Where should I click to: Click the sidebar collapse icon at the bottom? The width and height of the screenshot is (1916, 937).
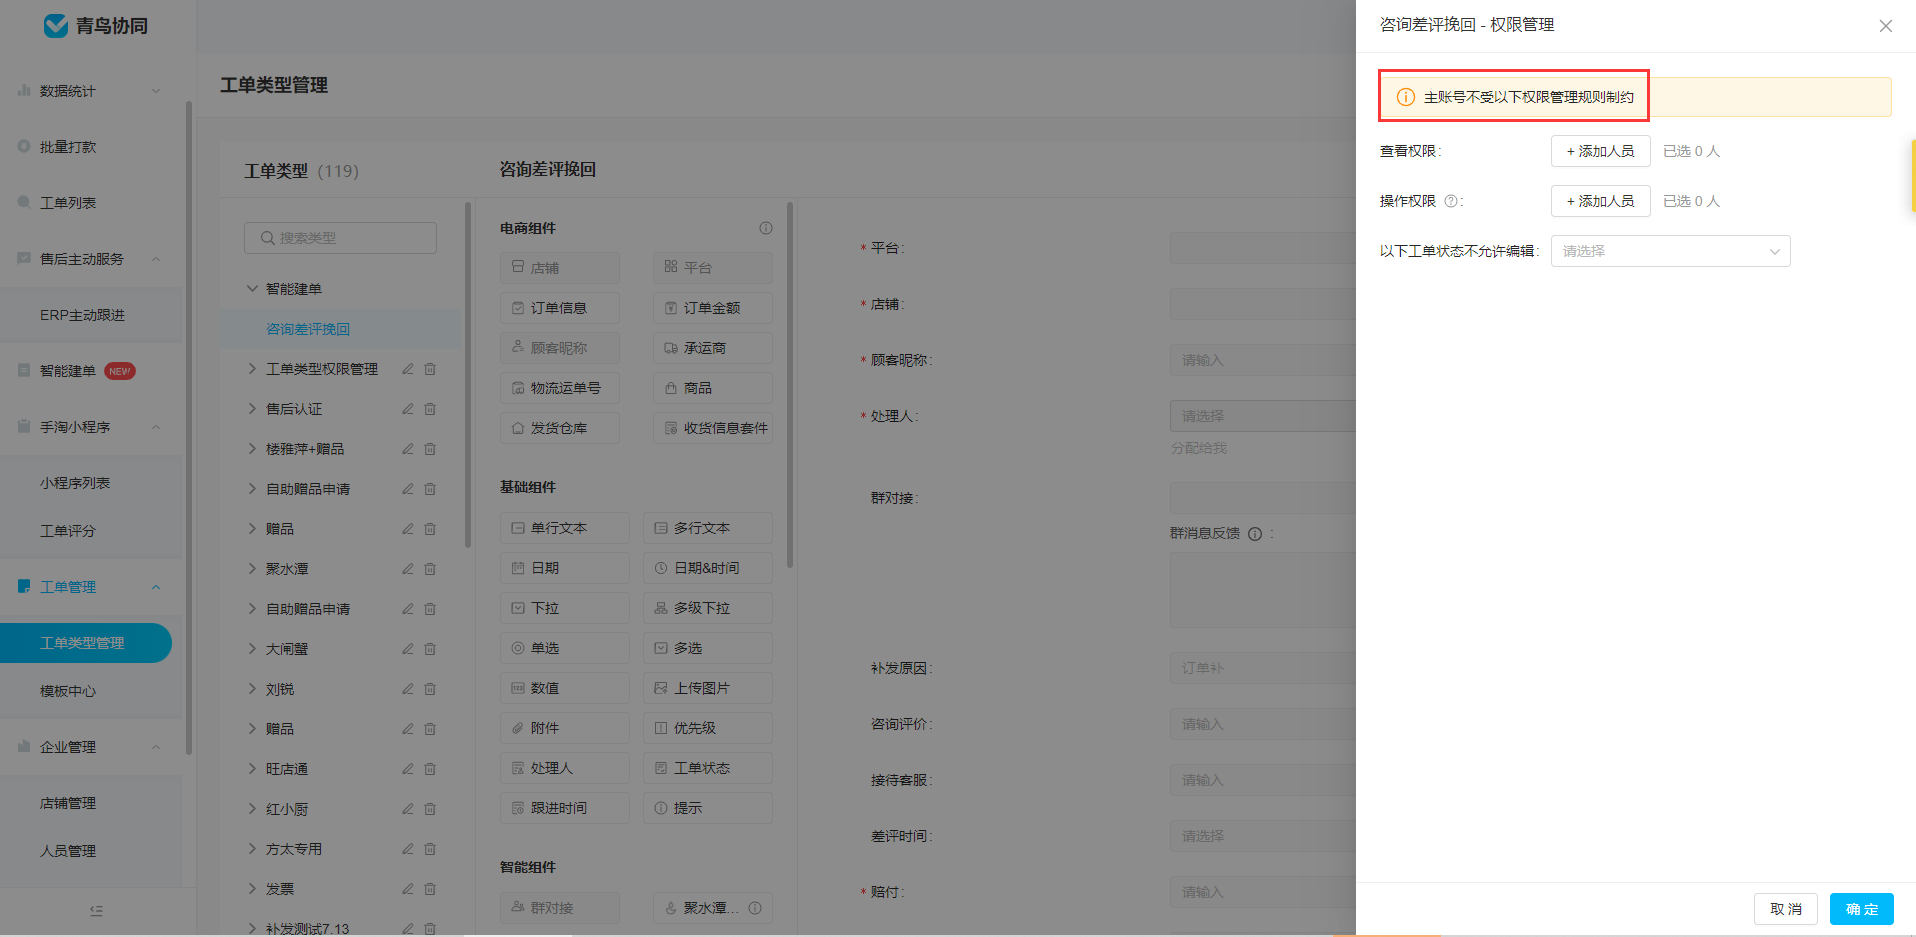96,911
